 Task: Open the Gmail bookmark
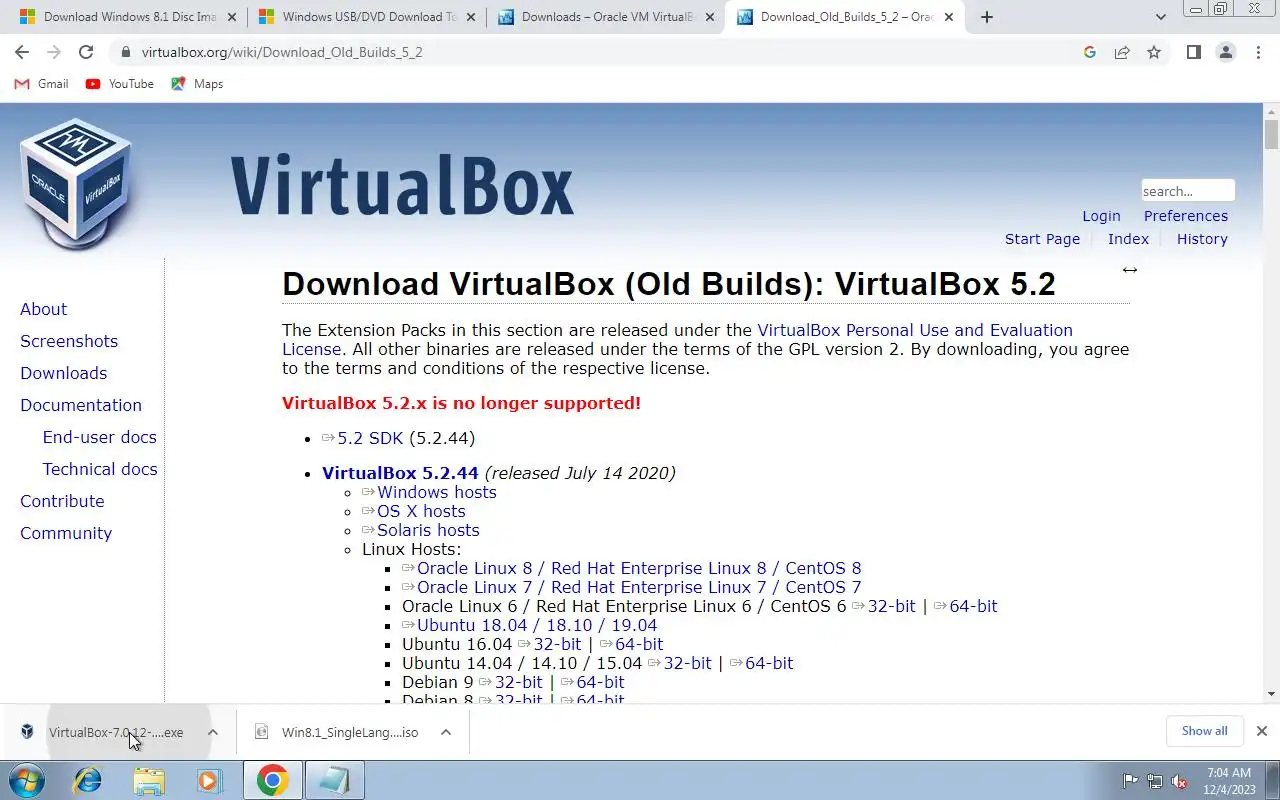click(42, 84)
